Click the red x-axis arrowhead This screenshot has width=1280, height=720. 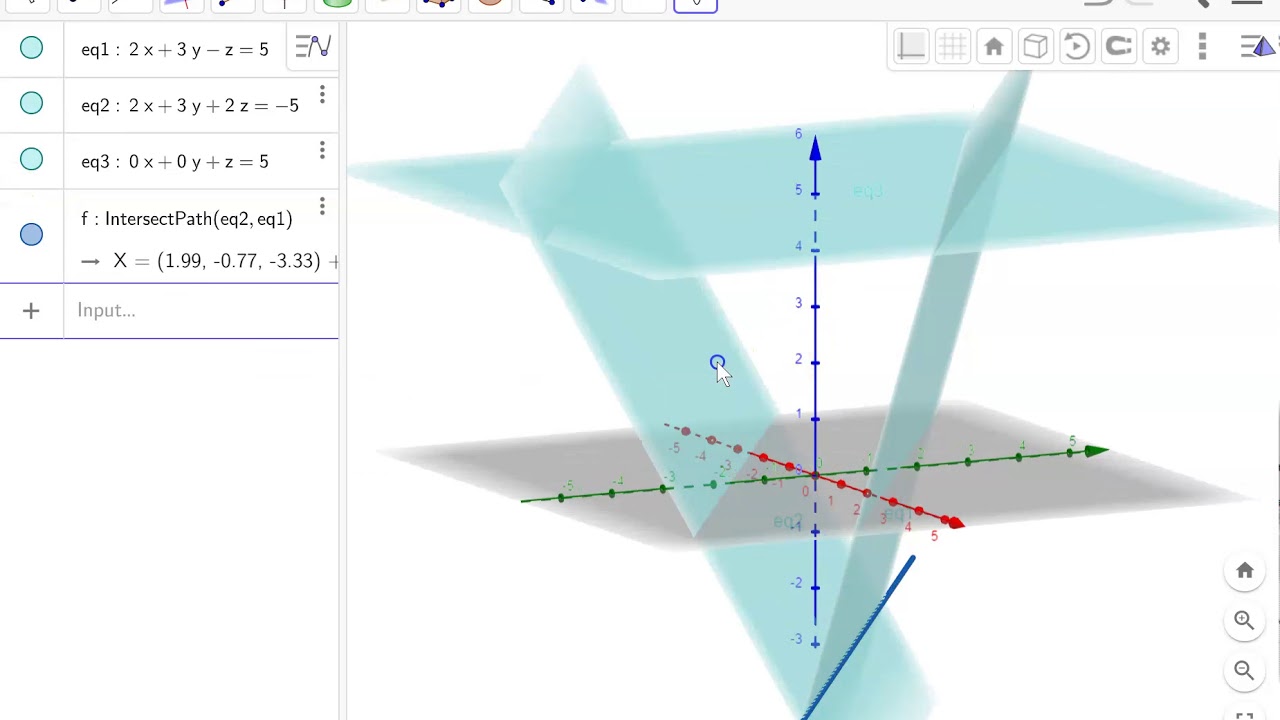tap(955, 522)
